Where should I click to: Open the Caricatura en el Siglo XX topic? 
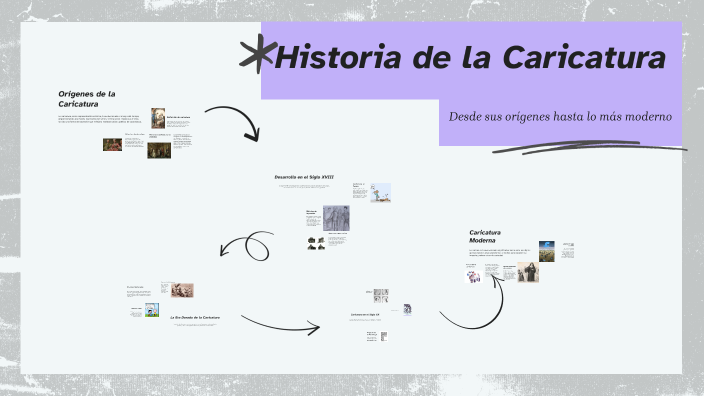coord(365,315)
